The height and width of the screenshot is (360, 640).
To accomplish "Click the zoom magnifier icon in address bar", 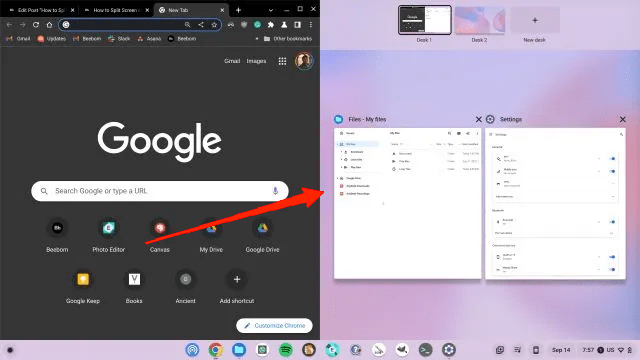I will click(x=187, y=25).
